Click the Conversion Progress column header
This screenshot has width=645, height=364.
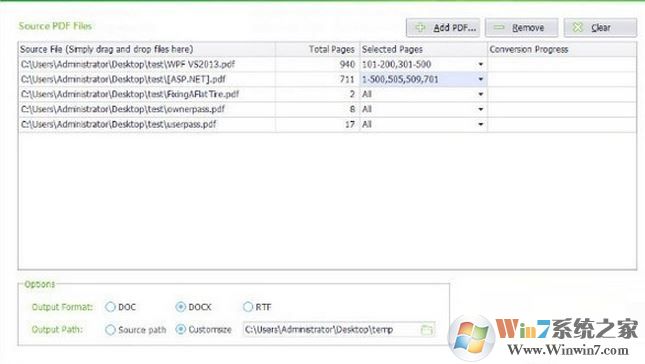[562, 49]
